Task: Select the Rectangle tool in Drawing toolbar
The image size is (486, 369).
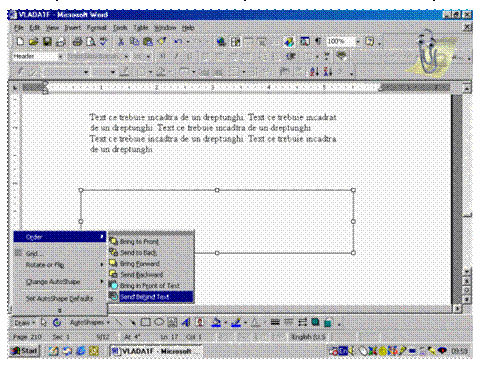Action: click(x=145, y=322)
